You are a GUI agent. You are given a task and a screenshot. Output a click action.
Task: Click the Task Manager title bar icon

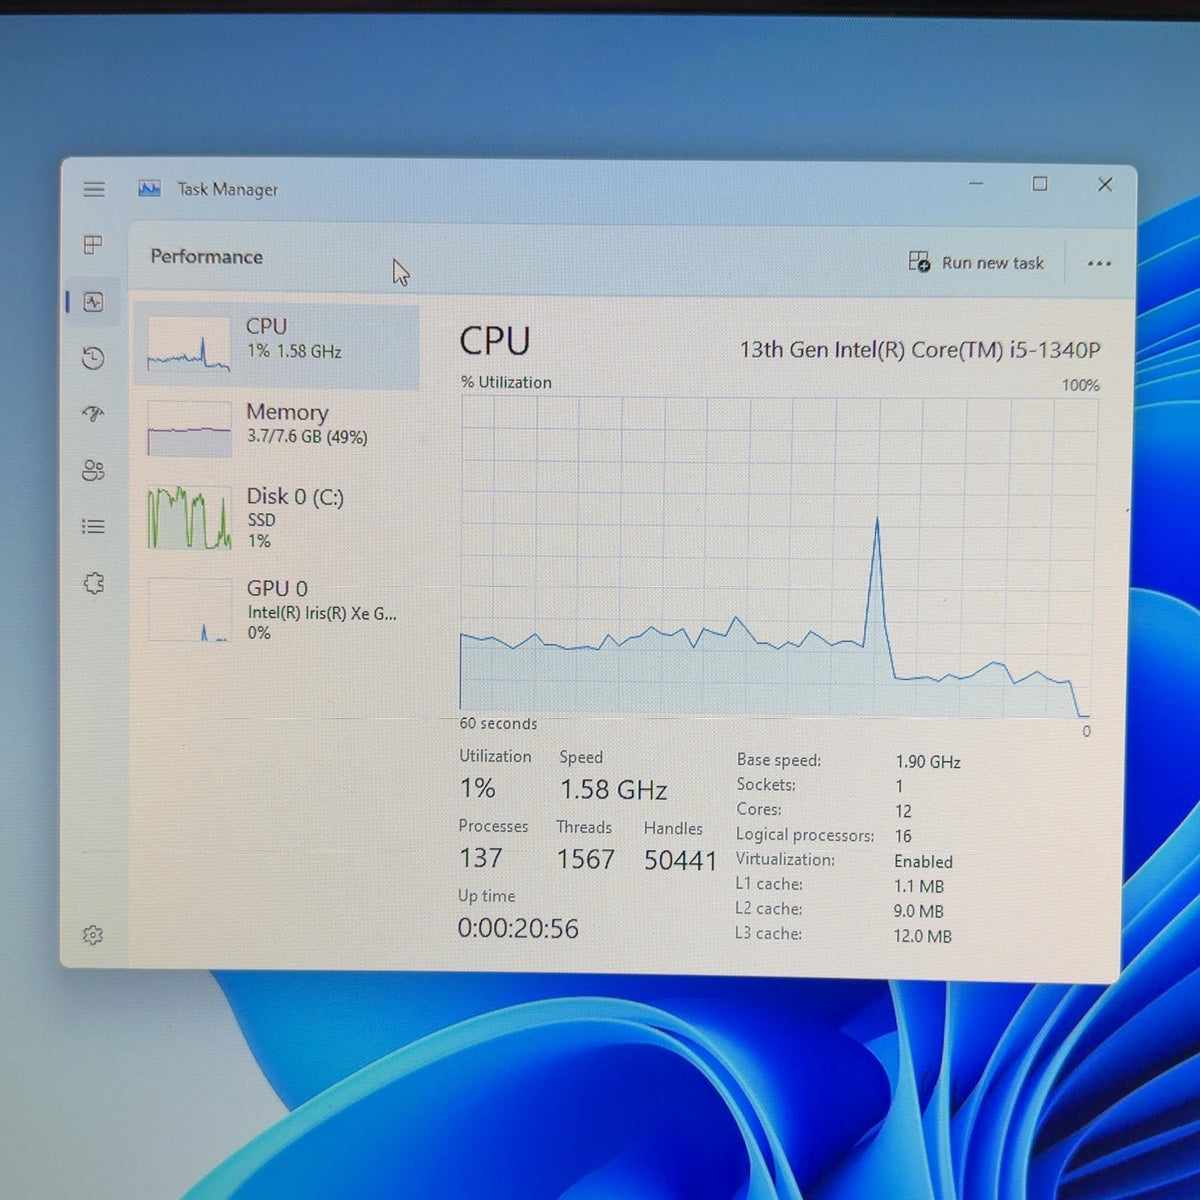point(149,188)
